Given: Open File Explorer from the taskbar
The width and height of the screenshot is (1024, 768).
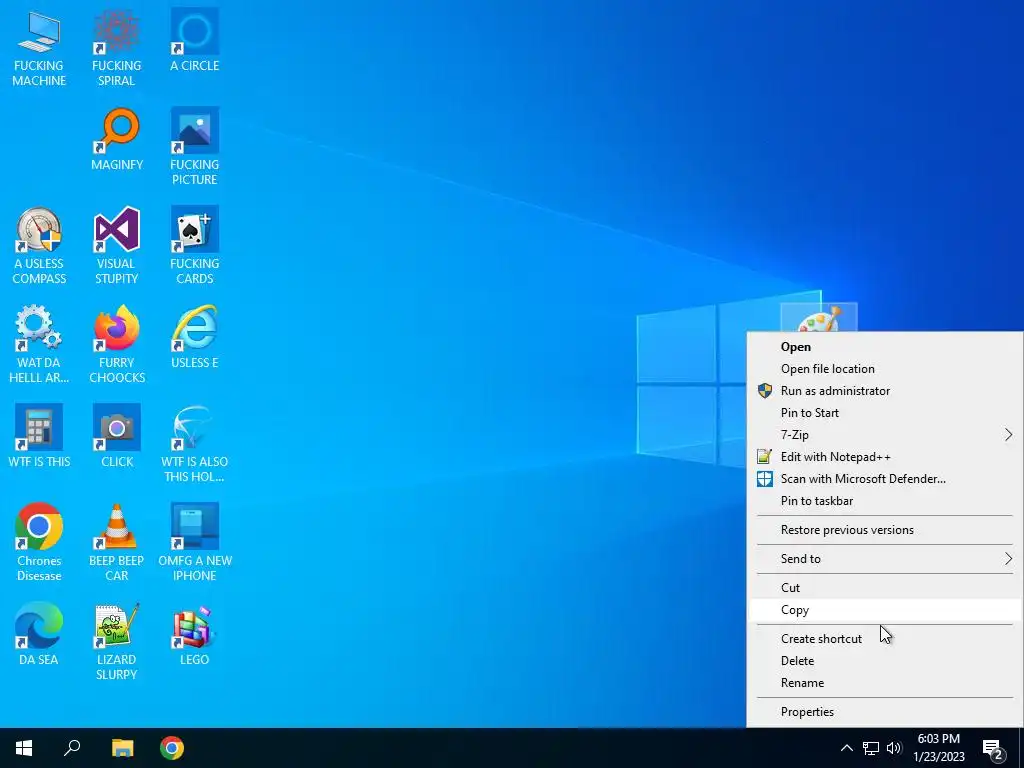Looking at the screenshot, I should click(122, 748).
